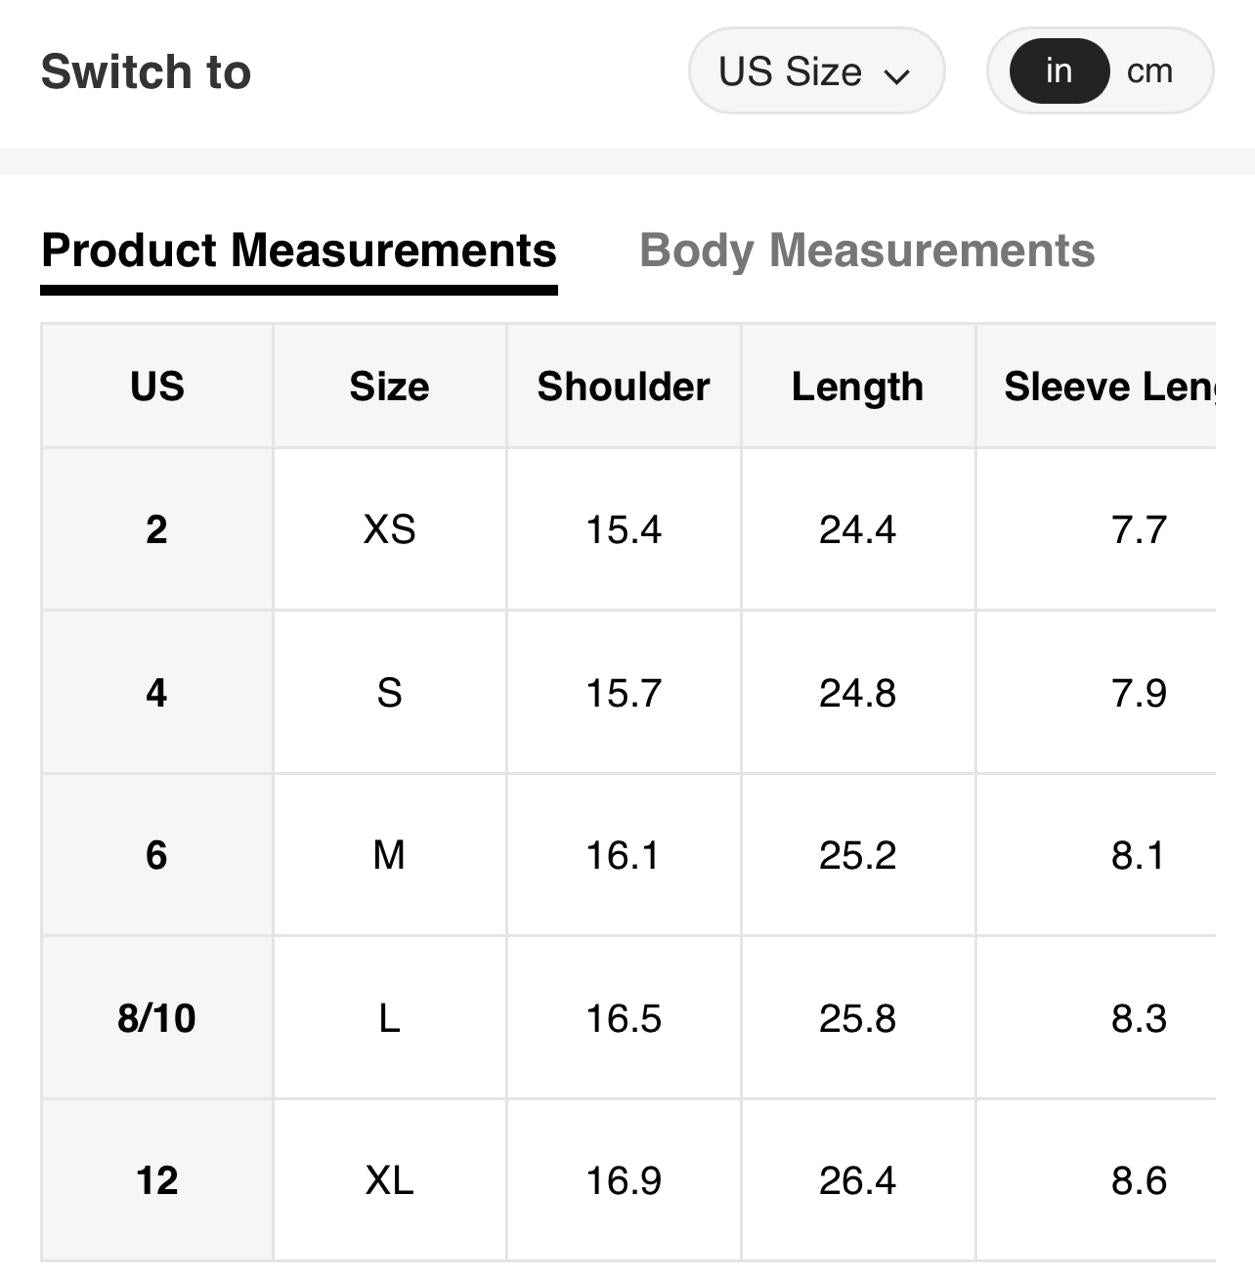Screen dimensions: 1255x1280
Task: Click the 25.2 length value
Action: 857,855
